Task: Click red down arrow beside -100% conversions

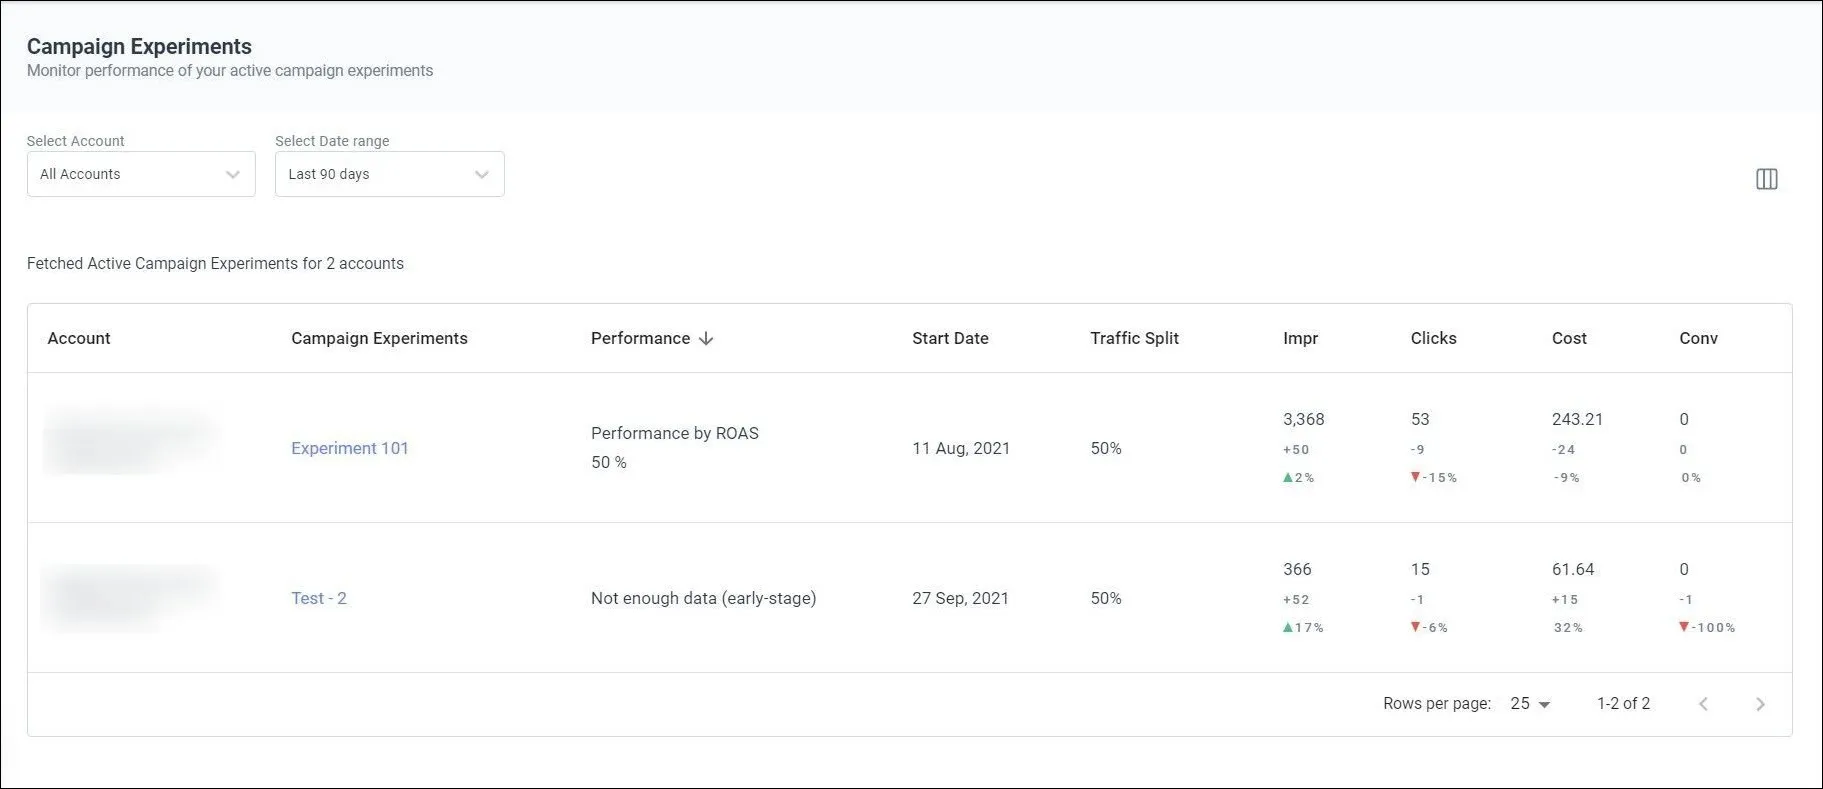Action: click(1684, 628)
